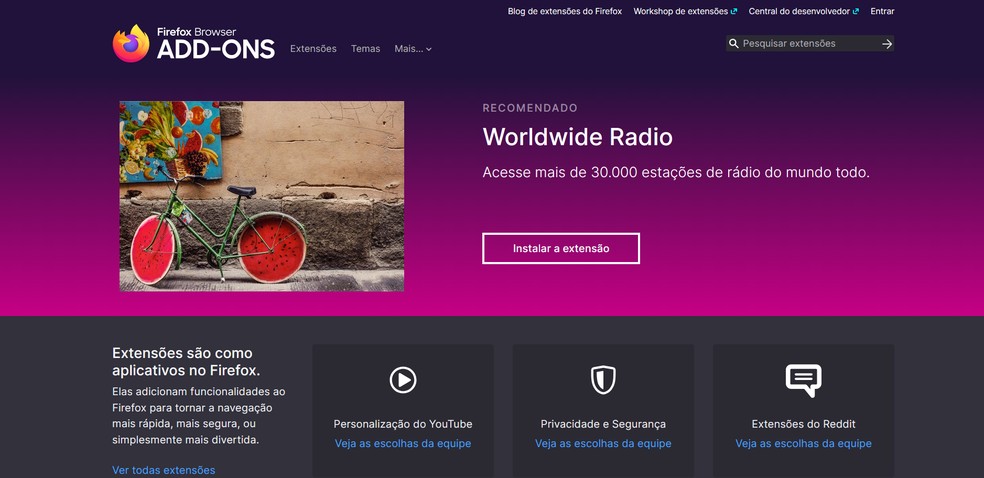
Task: Click external link icon beside Central do desenvolvedor
Action: (x=855, y=11)
